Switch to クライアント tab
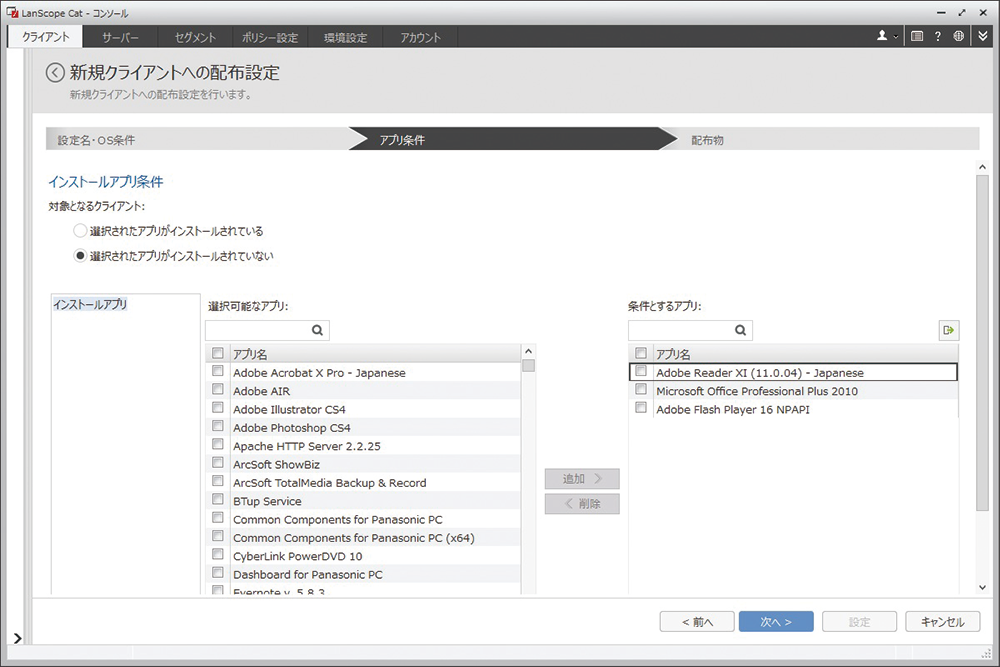 tap(45, 37)
